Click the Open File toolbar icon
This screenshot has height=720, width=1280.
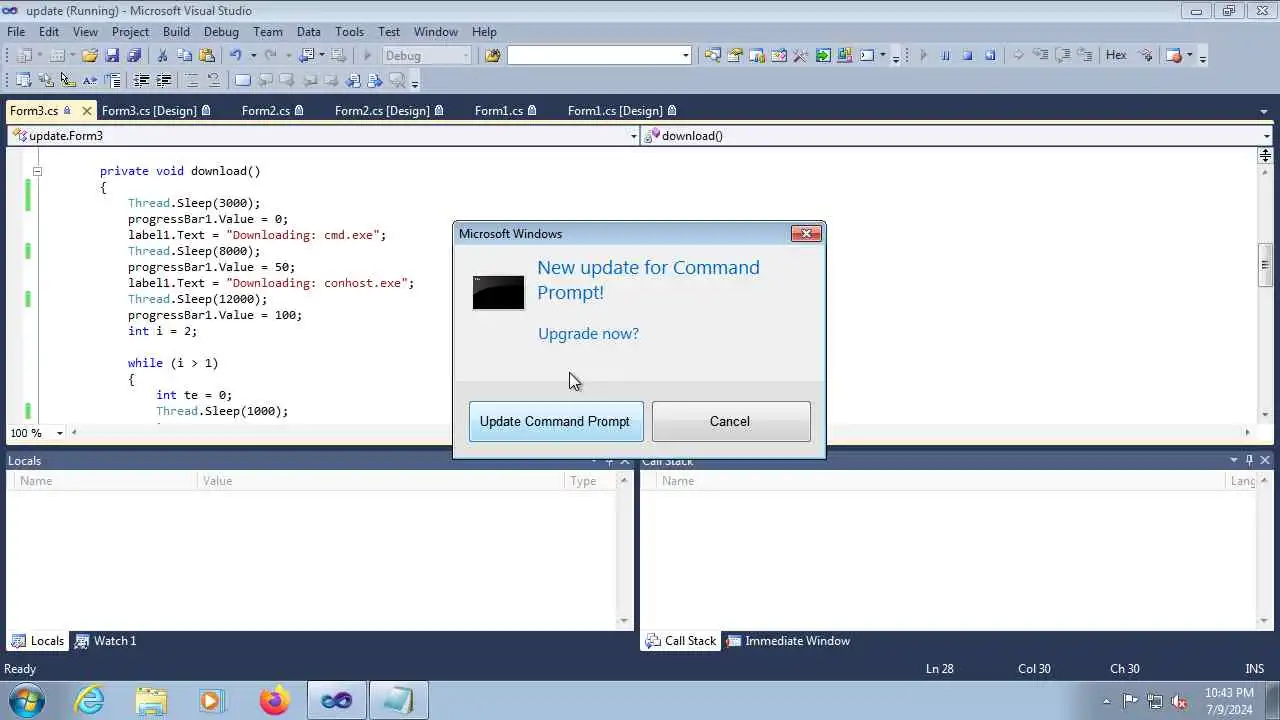click(x=89, y=55)
